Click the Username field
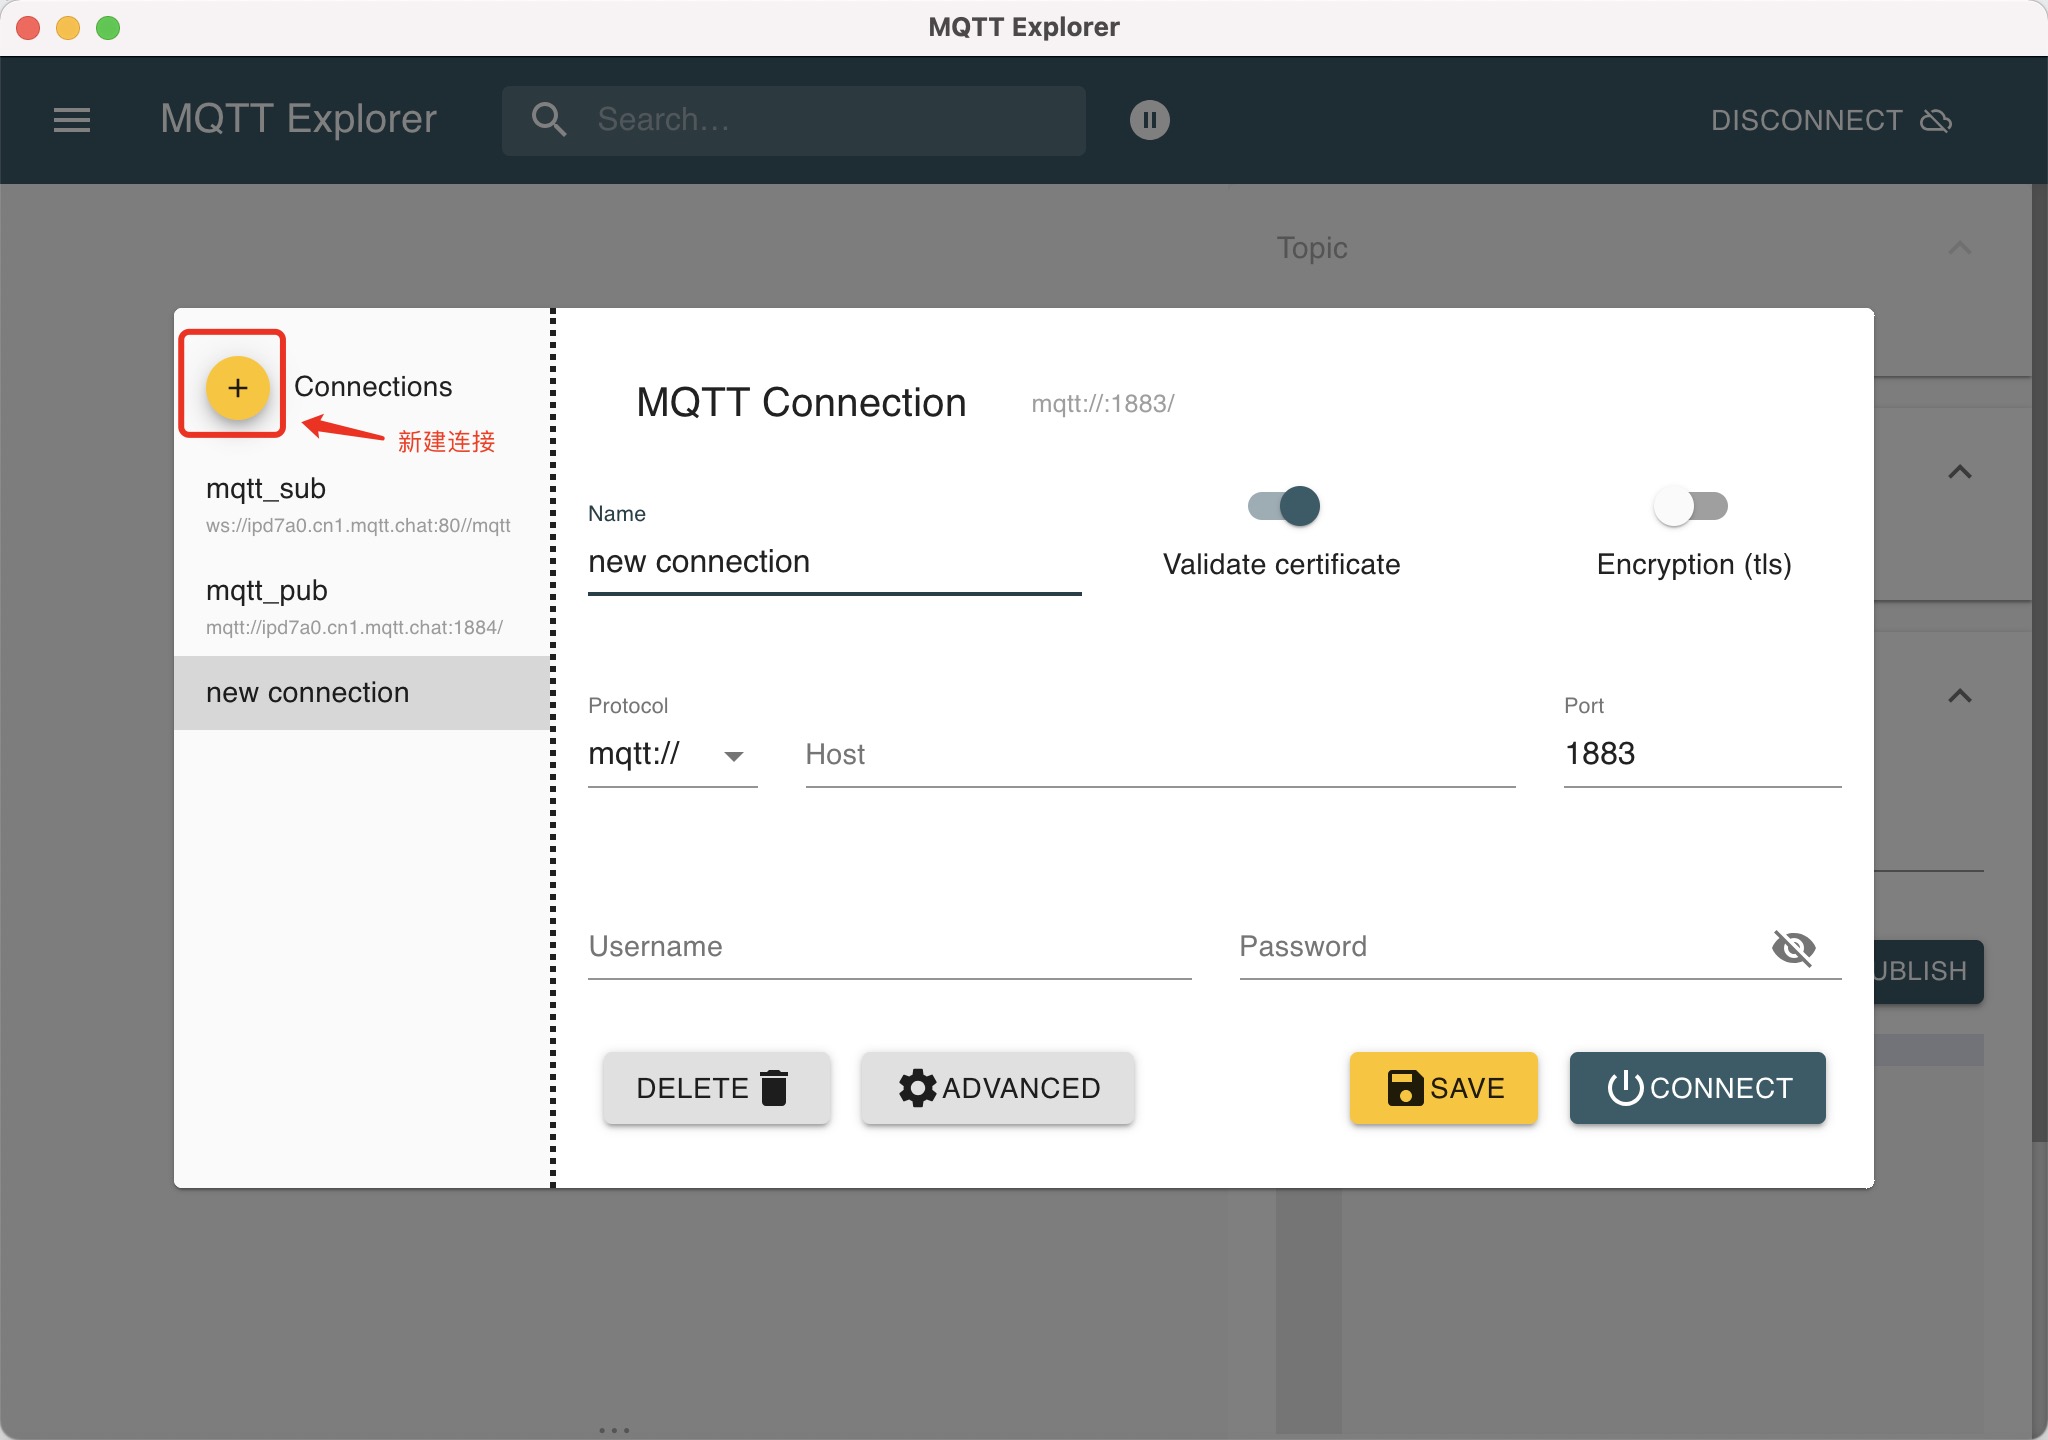The width and height of the screenshot is (2048, 1440). 889,946
